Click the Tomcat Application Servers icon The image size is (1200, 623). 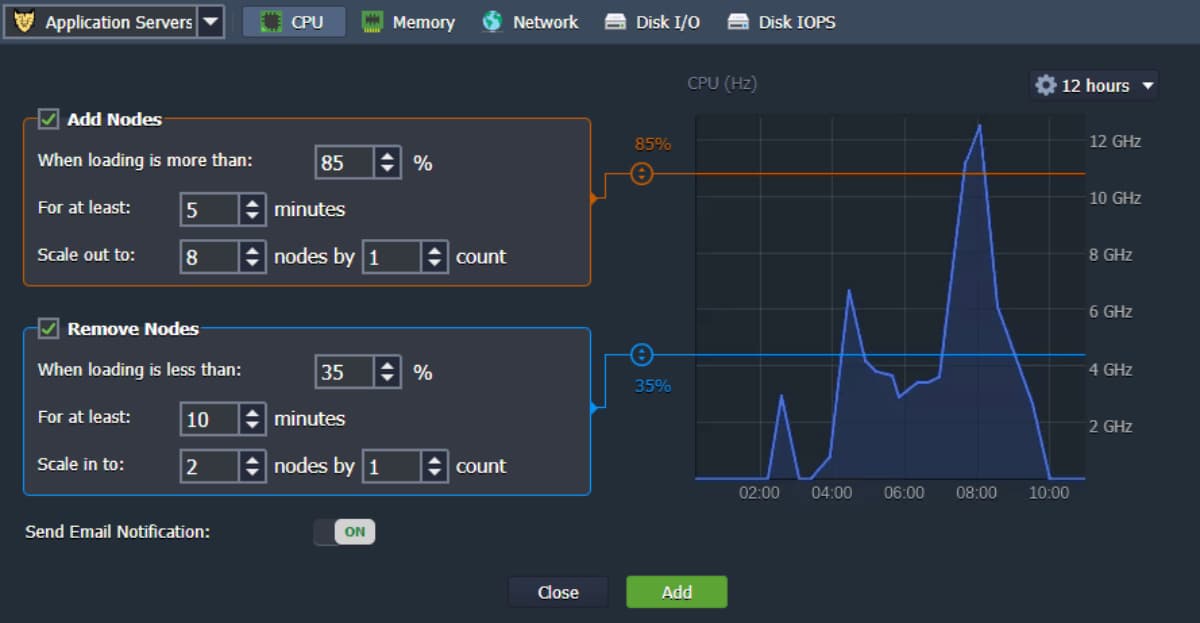pyautogui.click(x=24, y=22)
